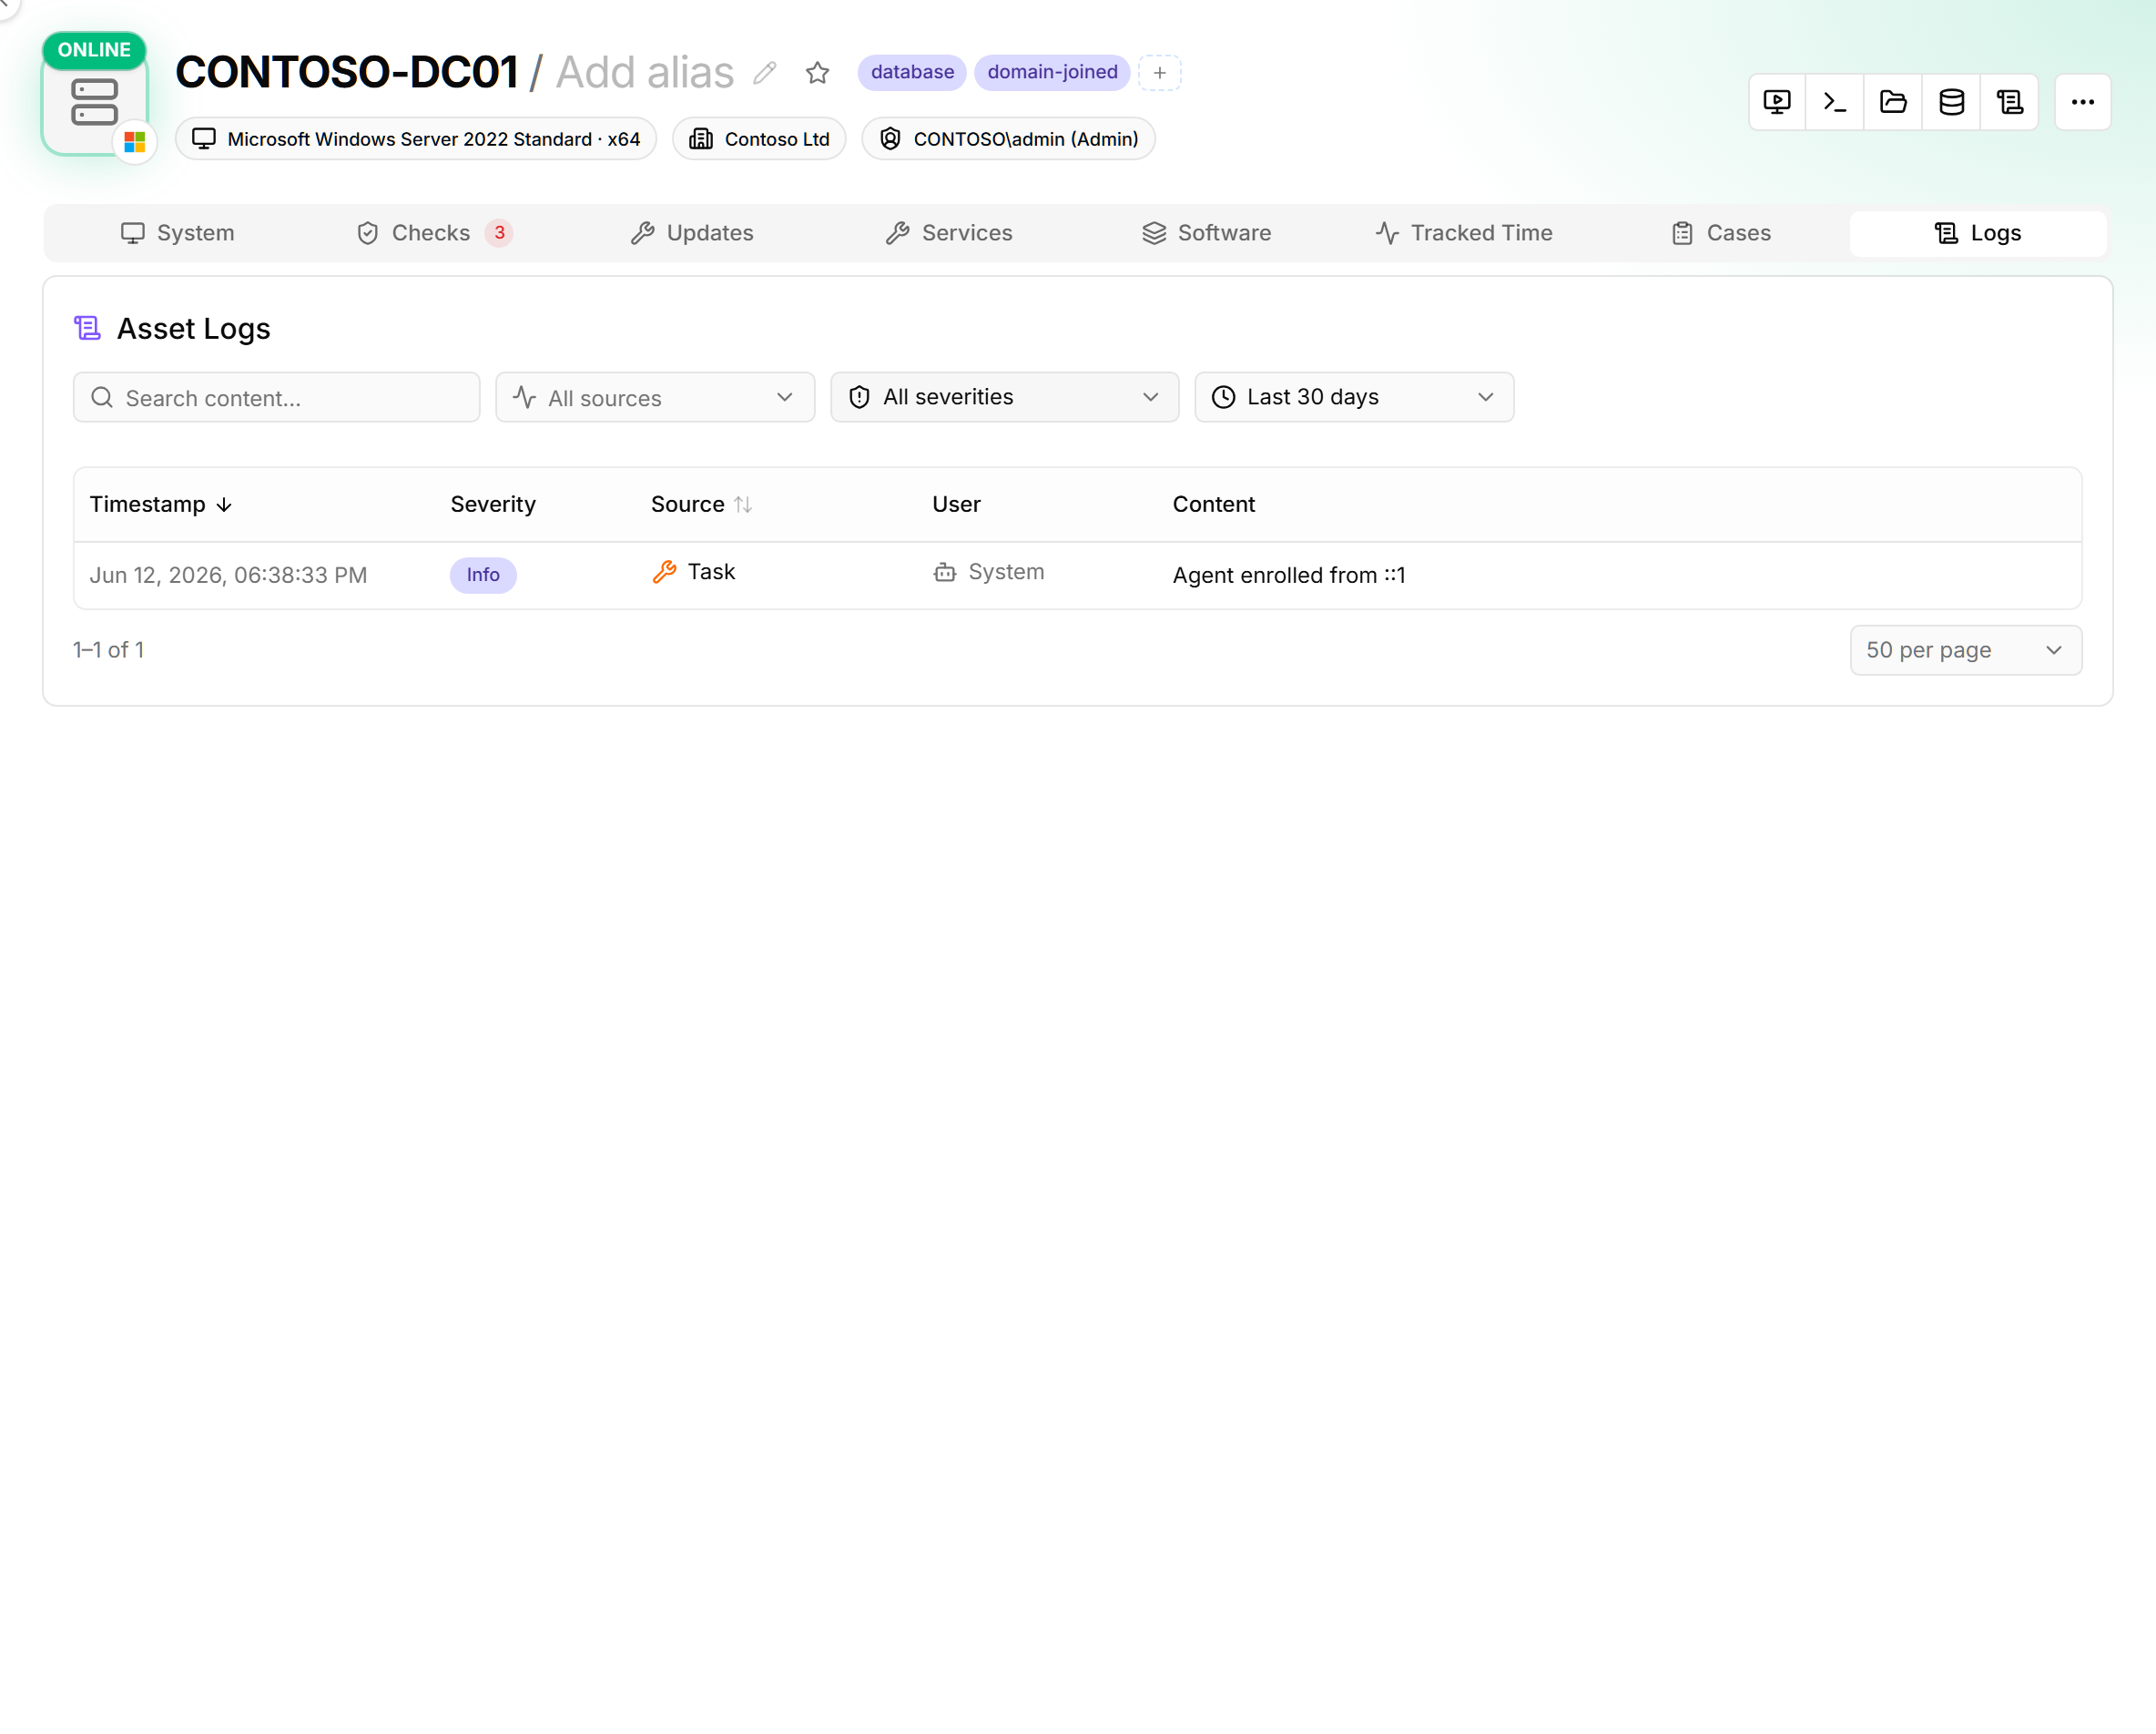
Task: Select the Logs tab
Action: (x=1978, y=233)
